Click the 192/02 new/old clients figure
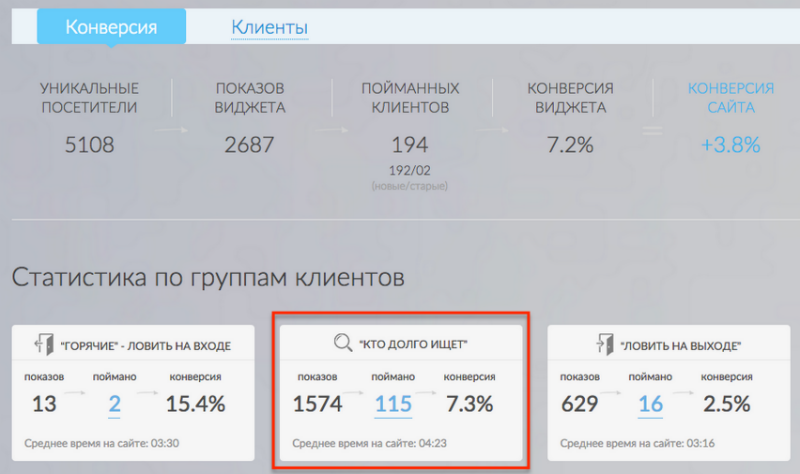Screen dimensions: 800x474 (x=410, y=170)
